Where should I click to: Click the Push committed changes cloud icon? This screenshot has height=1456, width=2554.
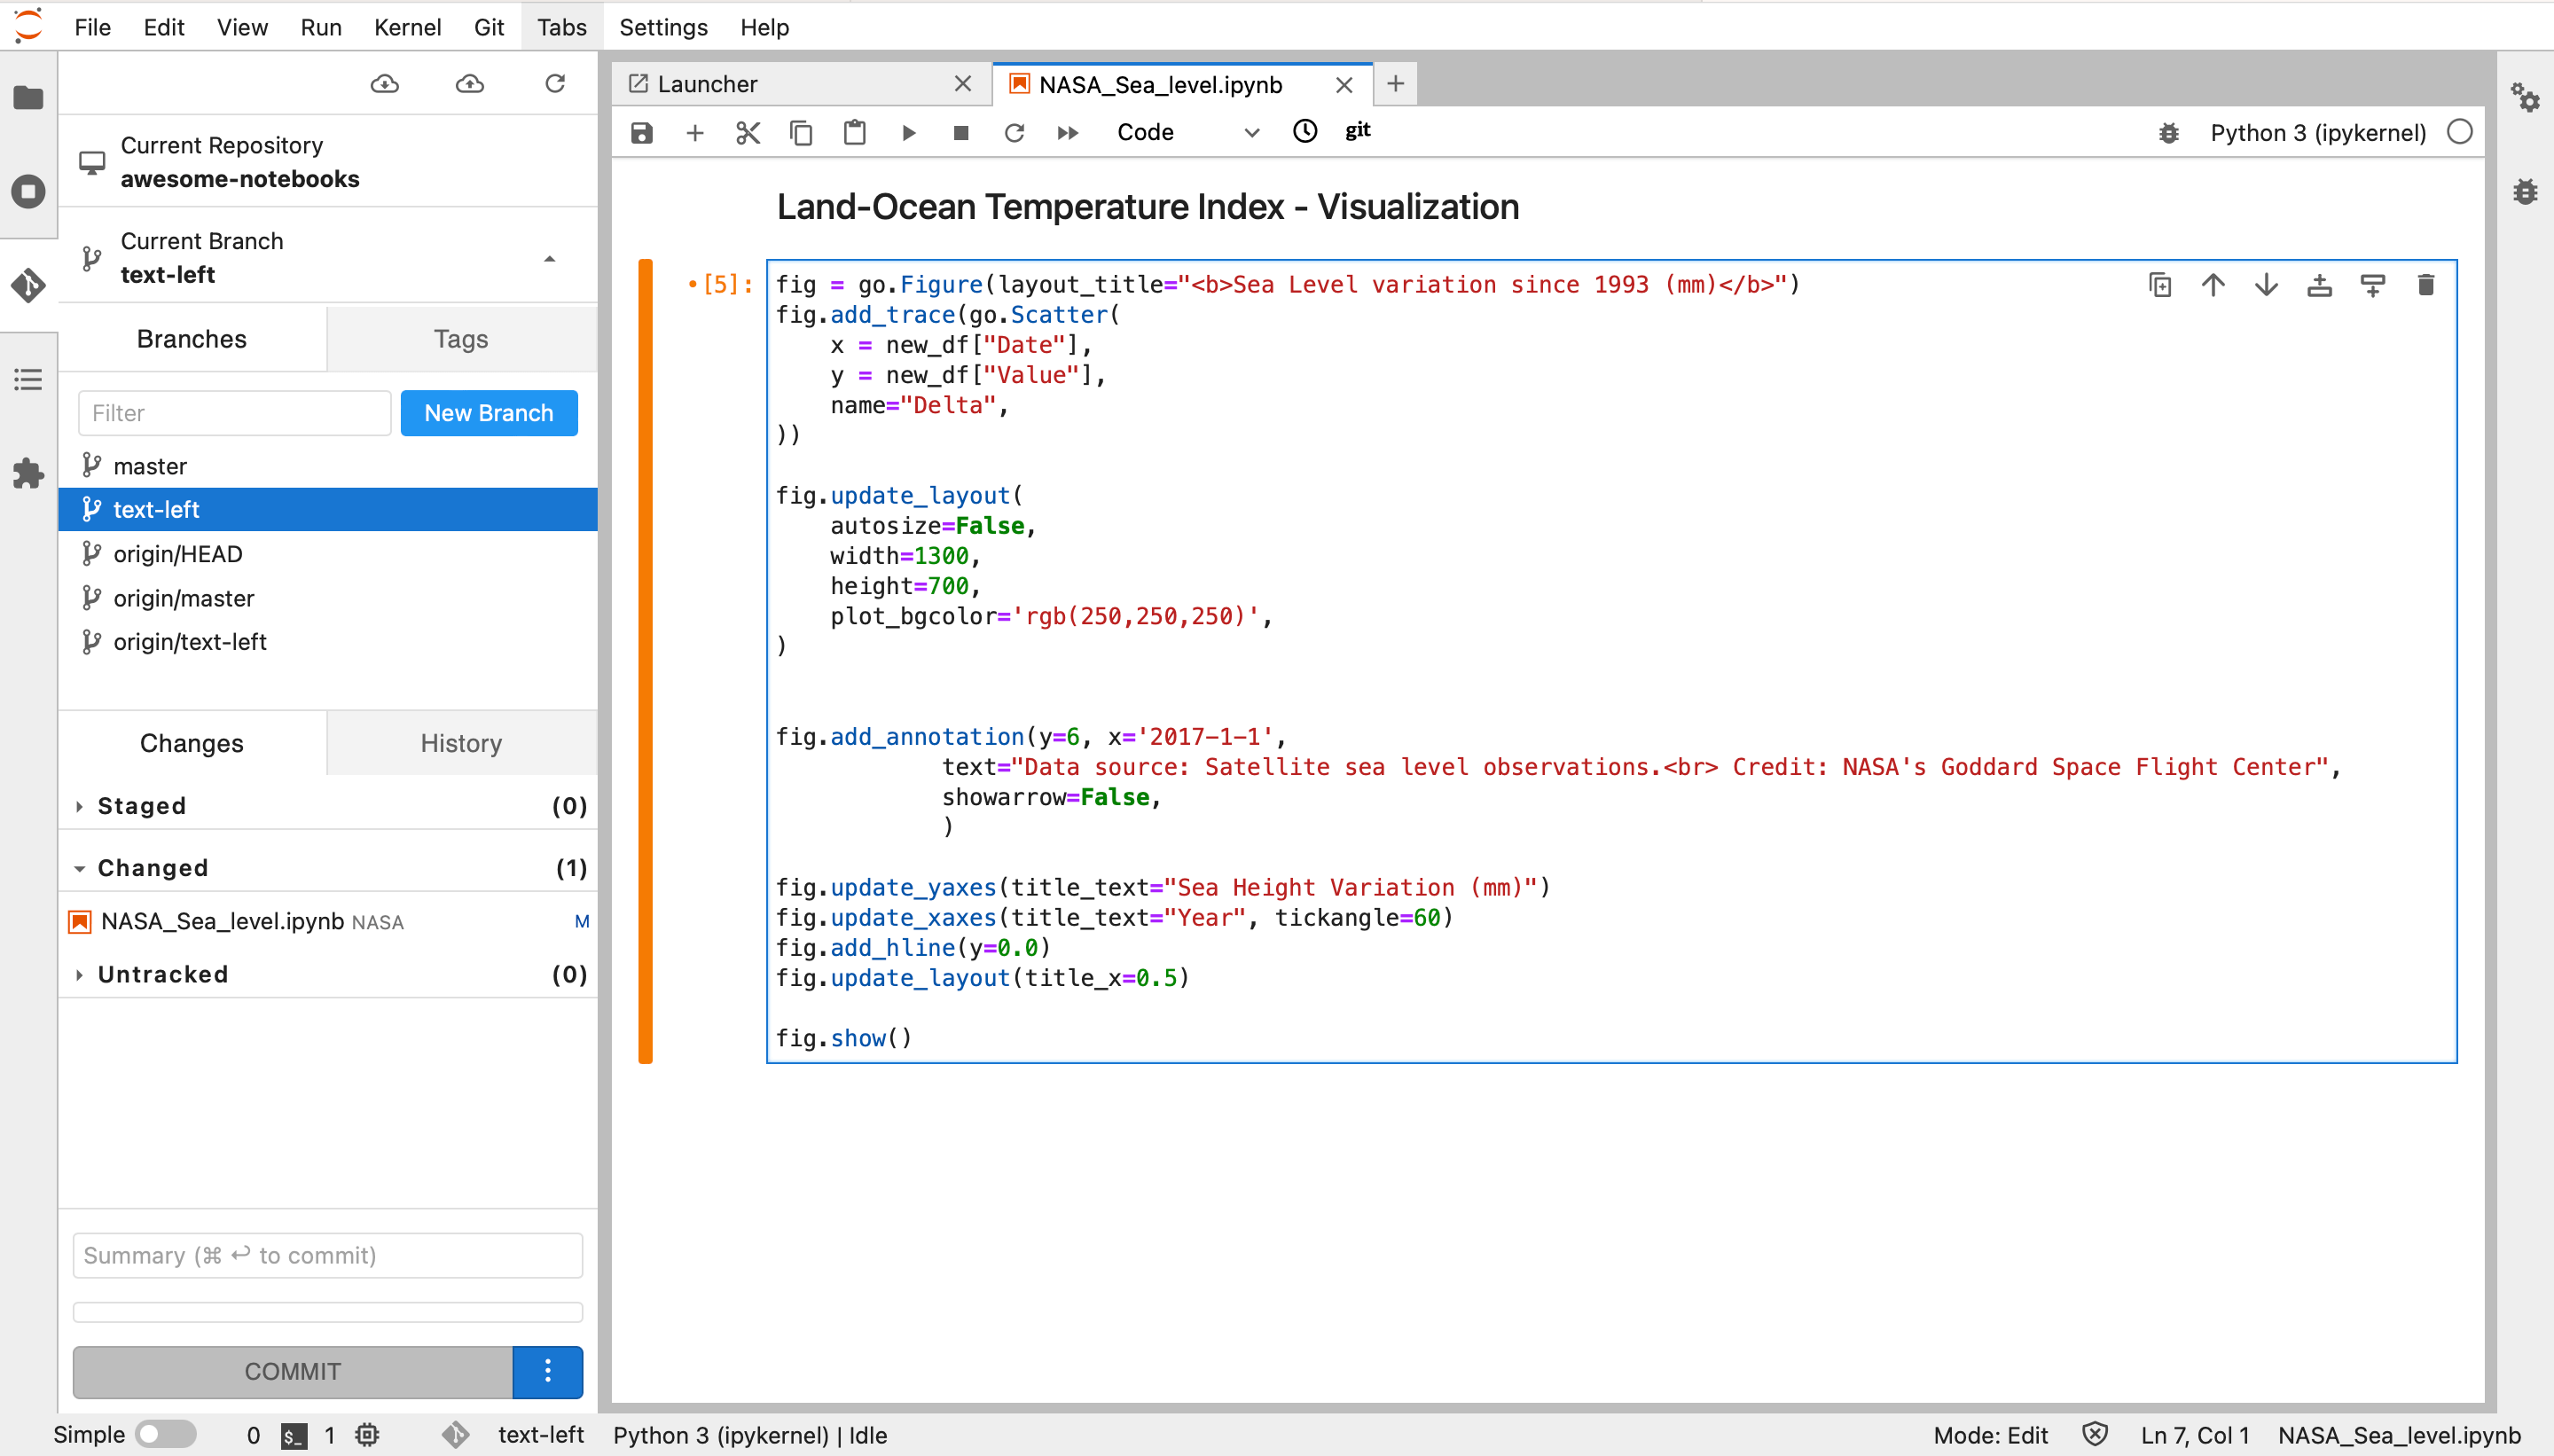point(470,84)
